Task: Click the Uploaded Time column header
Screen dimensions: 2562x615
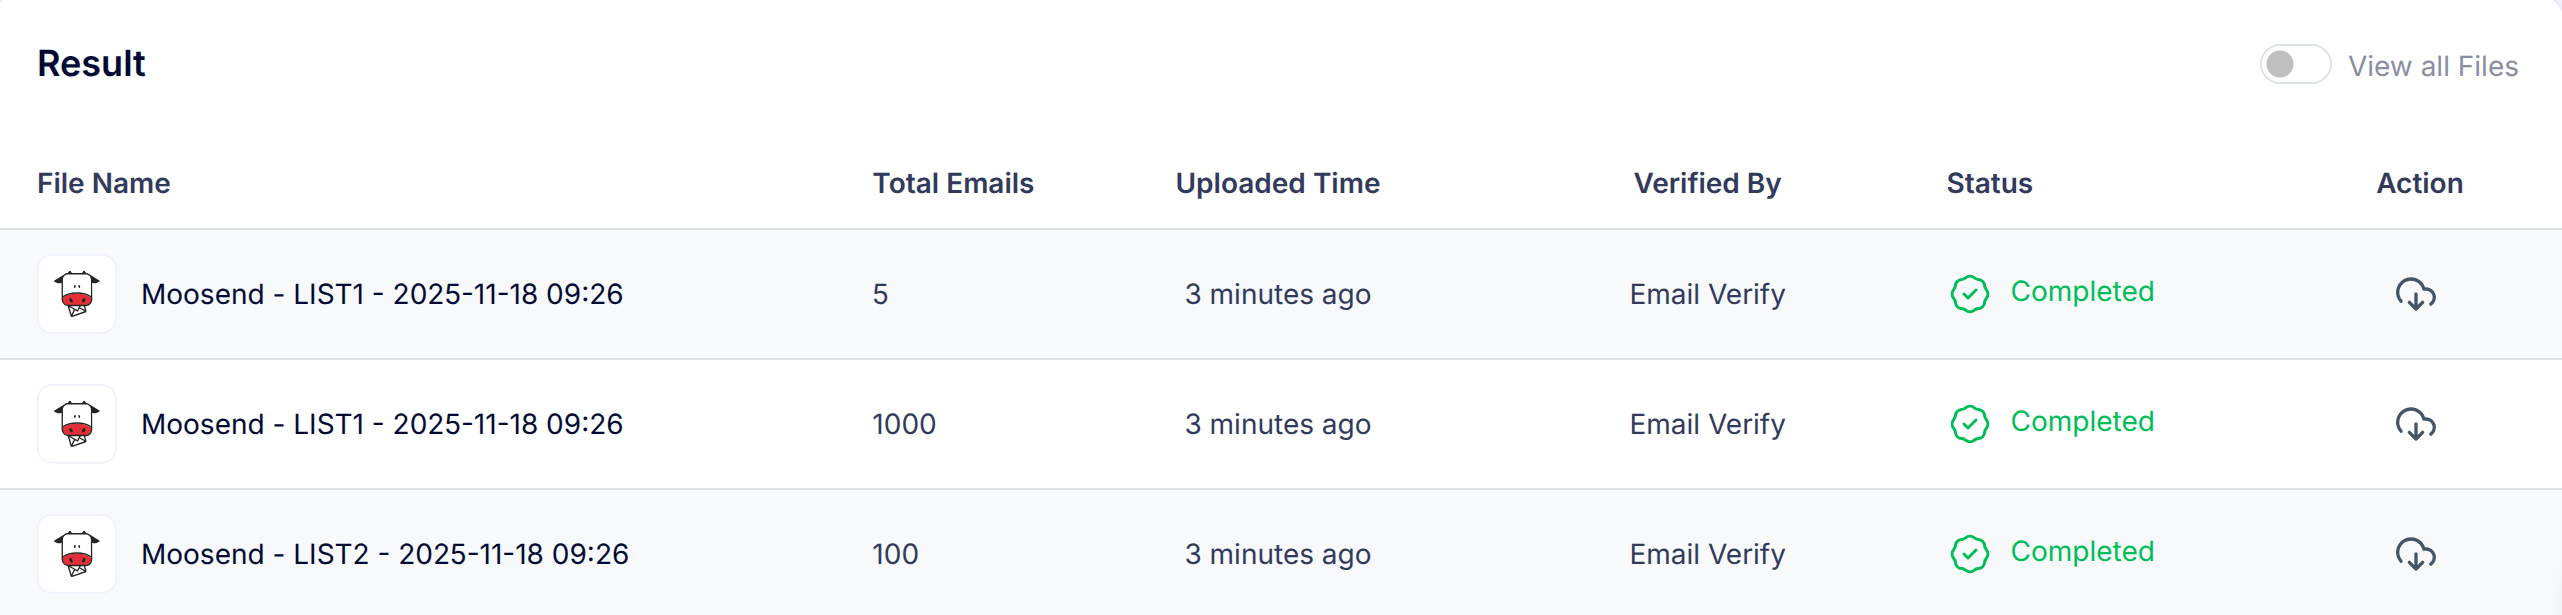Action: [x=1277, y=183]
